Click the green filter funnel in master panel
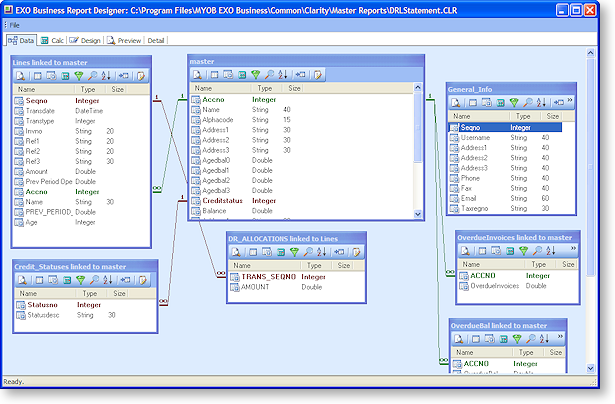This screenshot has height=404, width=615. click(257, 75)
